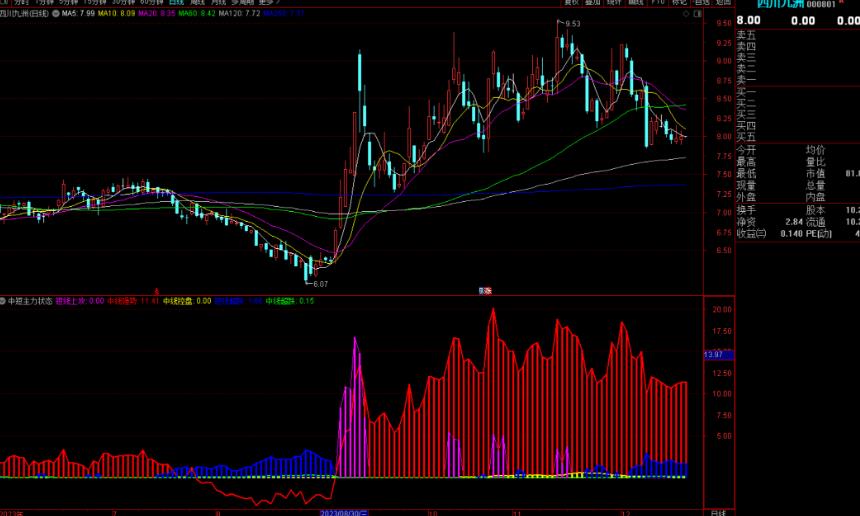The image size is (860, 516).
Task: Expand the 更多 more periods dropdown
Action: [x=269, y=2]
